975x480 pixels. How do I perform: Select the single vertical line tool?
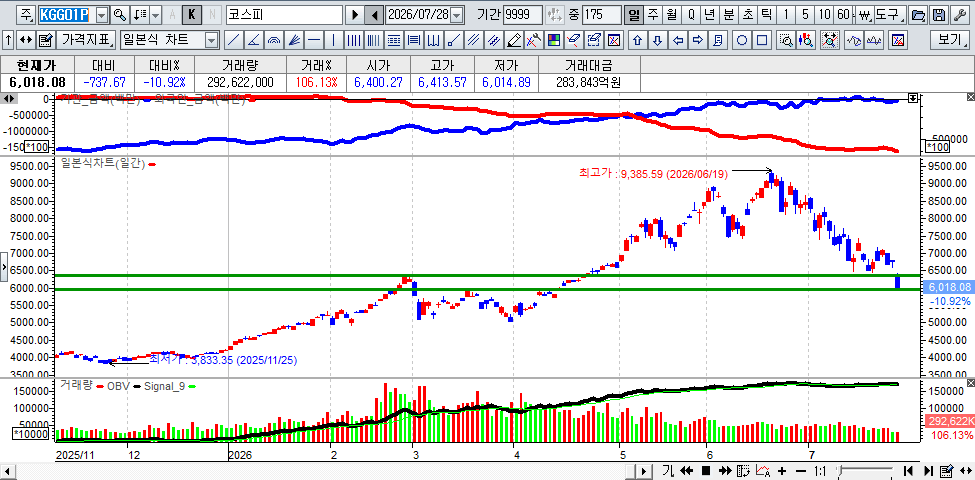[334, 41]
